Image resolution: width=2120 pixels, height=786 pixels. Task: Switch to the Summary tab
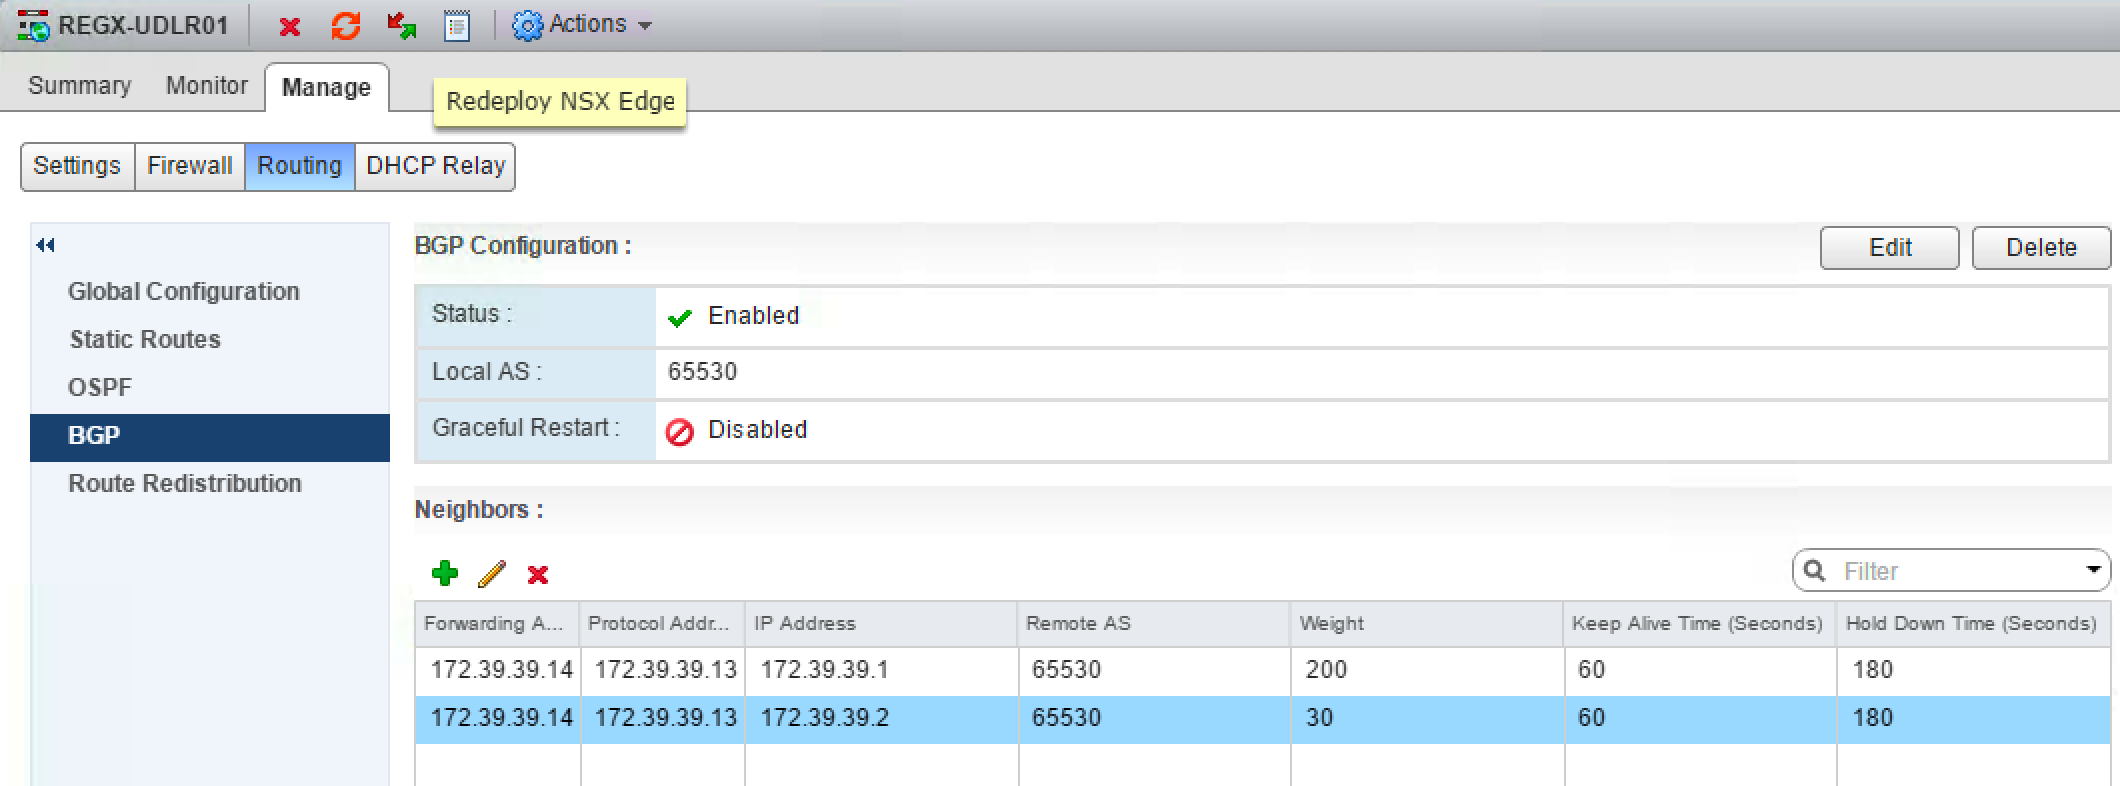coord(80,86)
